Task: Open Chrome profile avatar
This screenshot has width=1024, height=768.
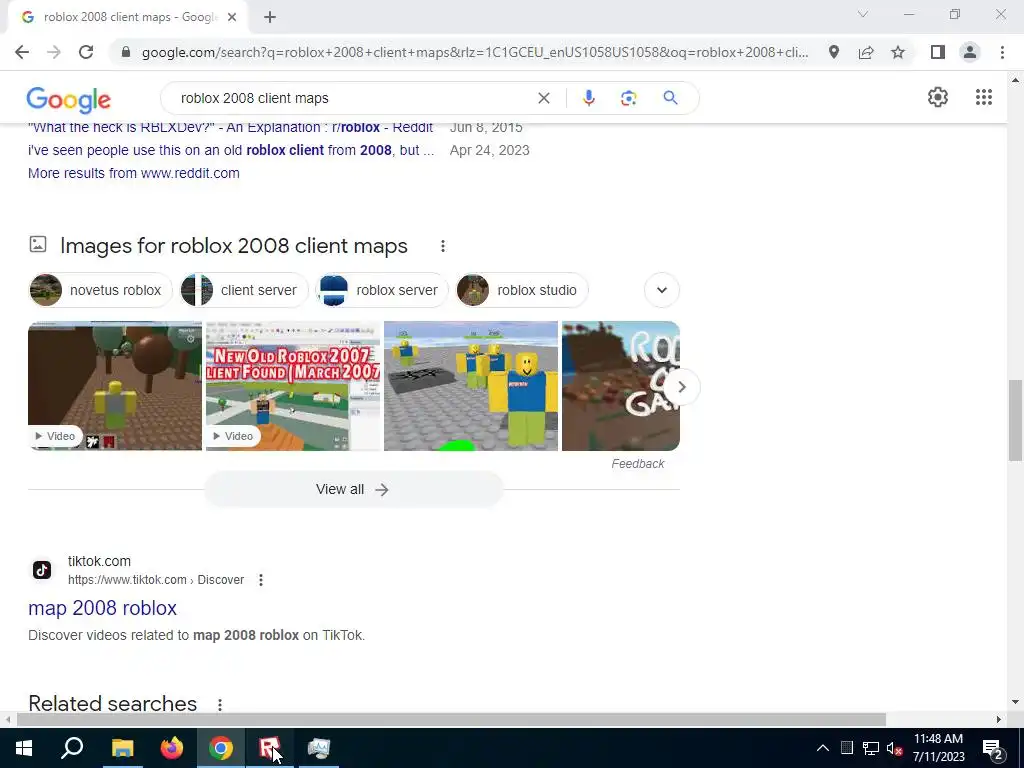Action: [x=970, y=52]
